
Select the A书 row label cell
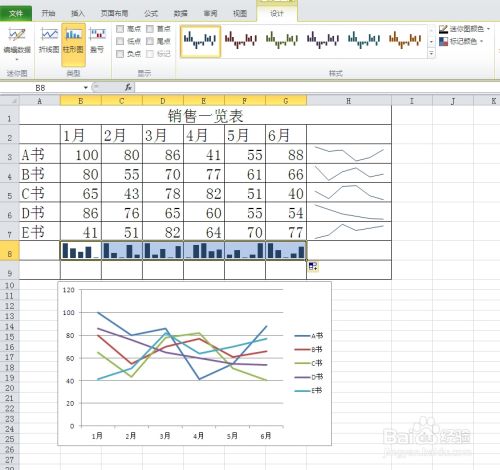click(x=40, y=154)
